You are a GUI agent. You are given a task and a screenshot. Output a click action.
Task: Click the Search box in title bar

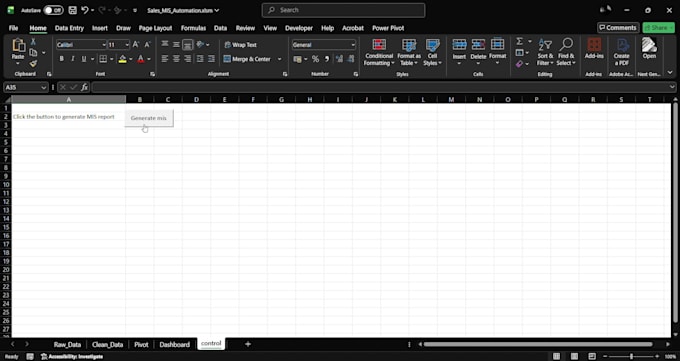343,10
